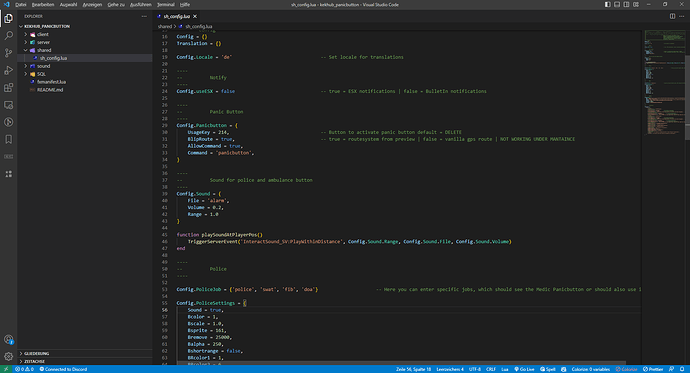Viewport: 690px width, 373px height.
Task: Open the Terminal menu
Action: click(165, 4)
